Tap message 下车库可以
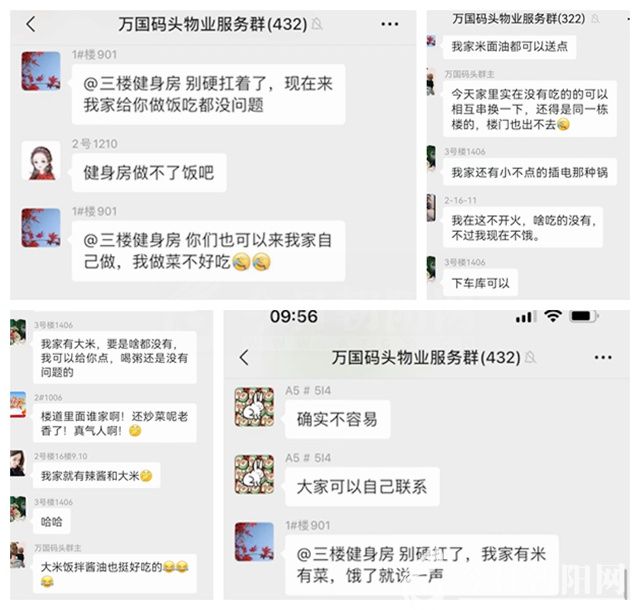This screenshot has width=640, height=610. [480, 283]
